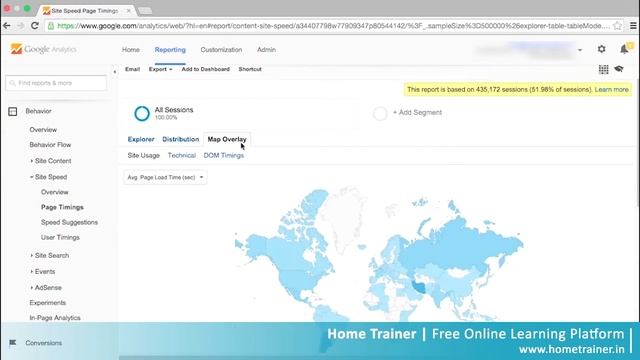Open the Customization tab
The width and height of the screenshot is (640, 360).
221,50
